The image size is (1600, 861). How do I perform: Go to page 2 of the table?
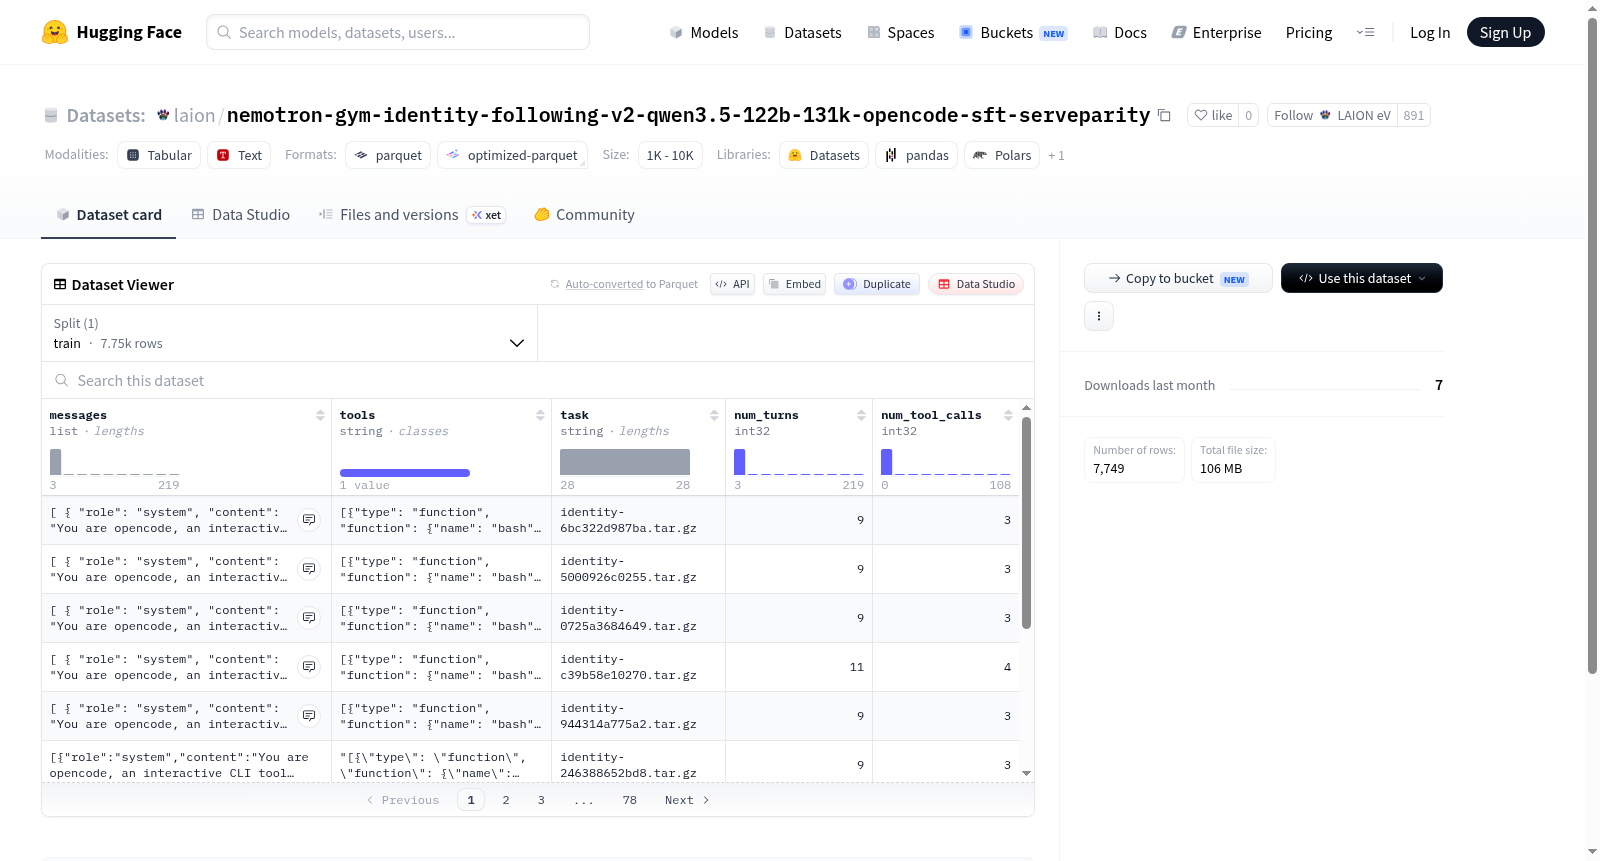(506, 800)
